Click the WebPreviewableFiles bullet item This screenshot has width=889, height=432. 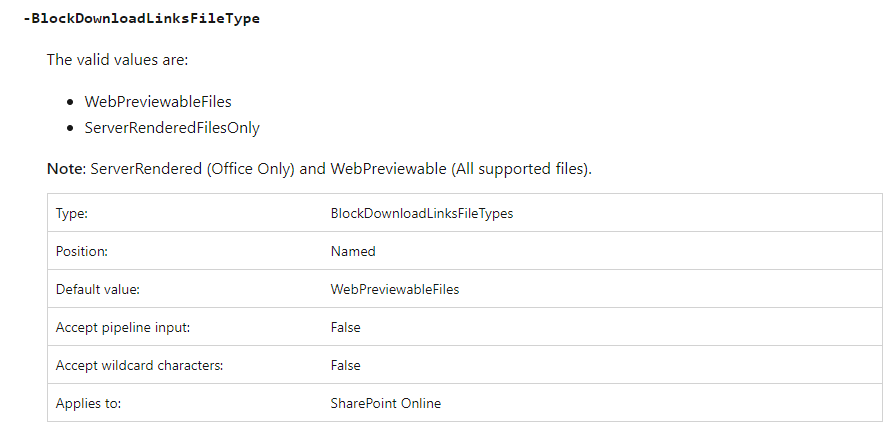(158, 101)
